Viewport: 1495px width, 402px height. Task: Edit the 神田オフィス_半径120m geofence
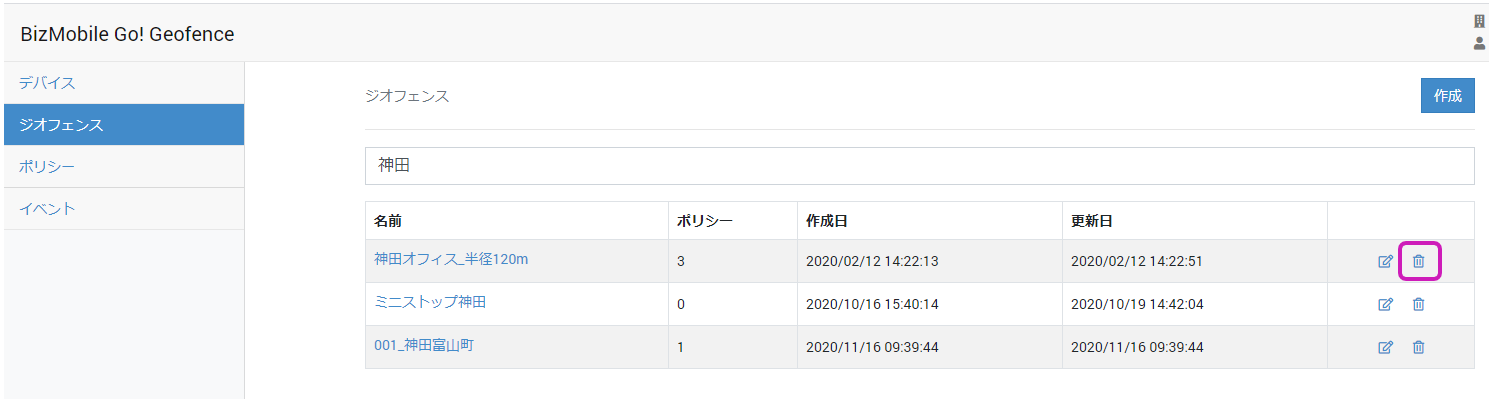(x=1385, y=262)
